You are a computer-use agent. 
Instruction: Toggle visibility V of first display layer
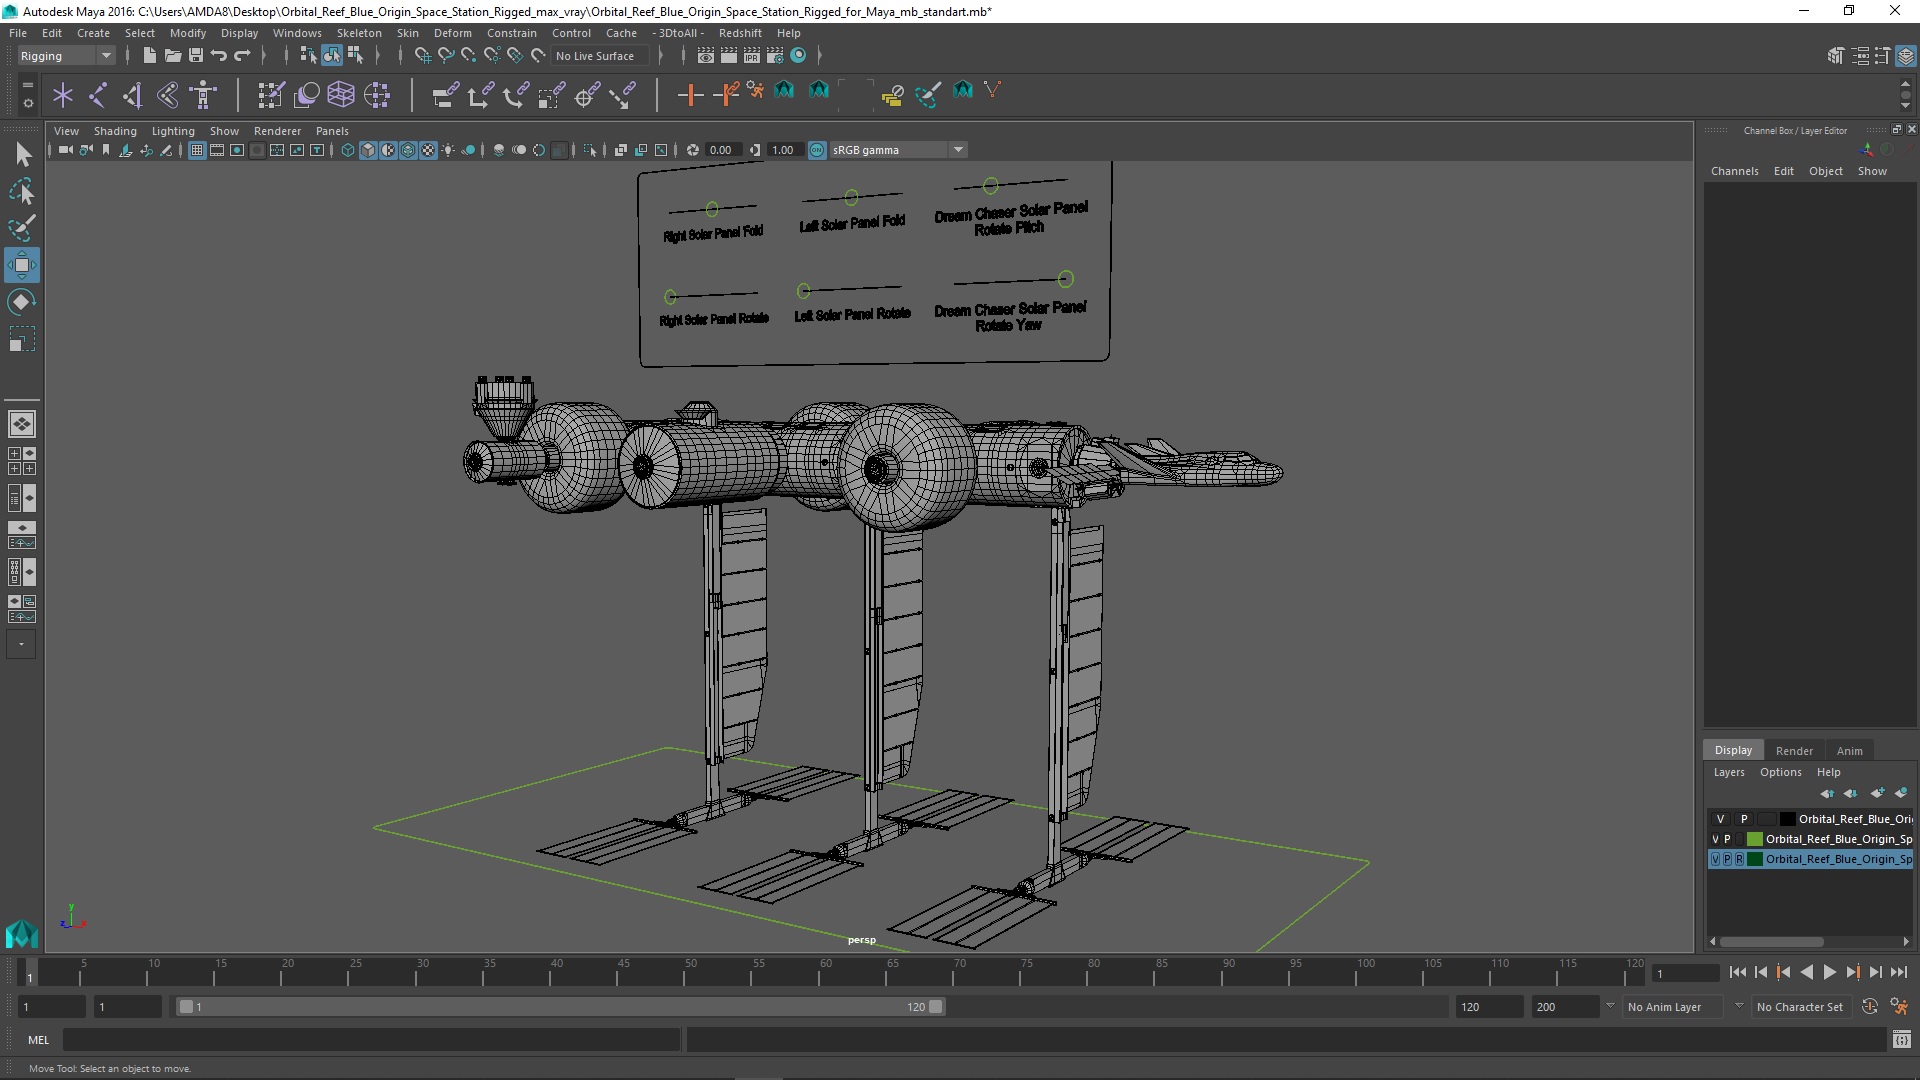point(1720,819)
